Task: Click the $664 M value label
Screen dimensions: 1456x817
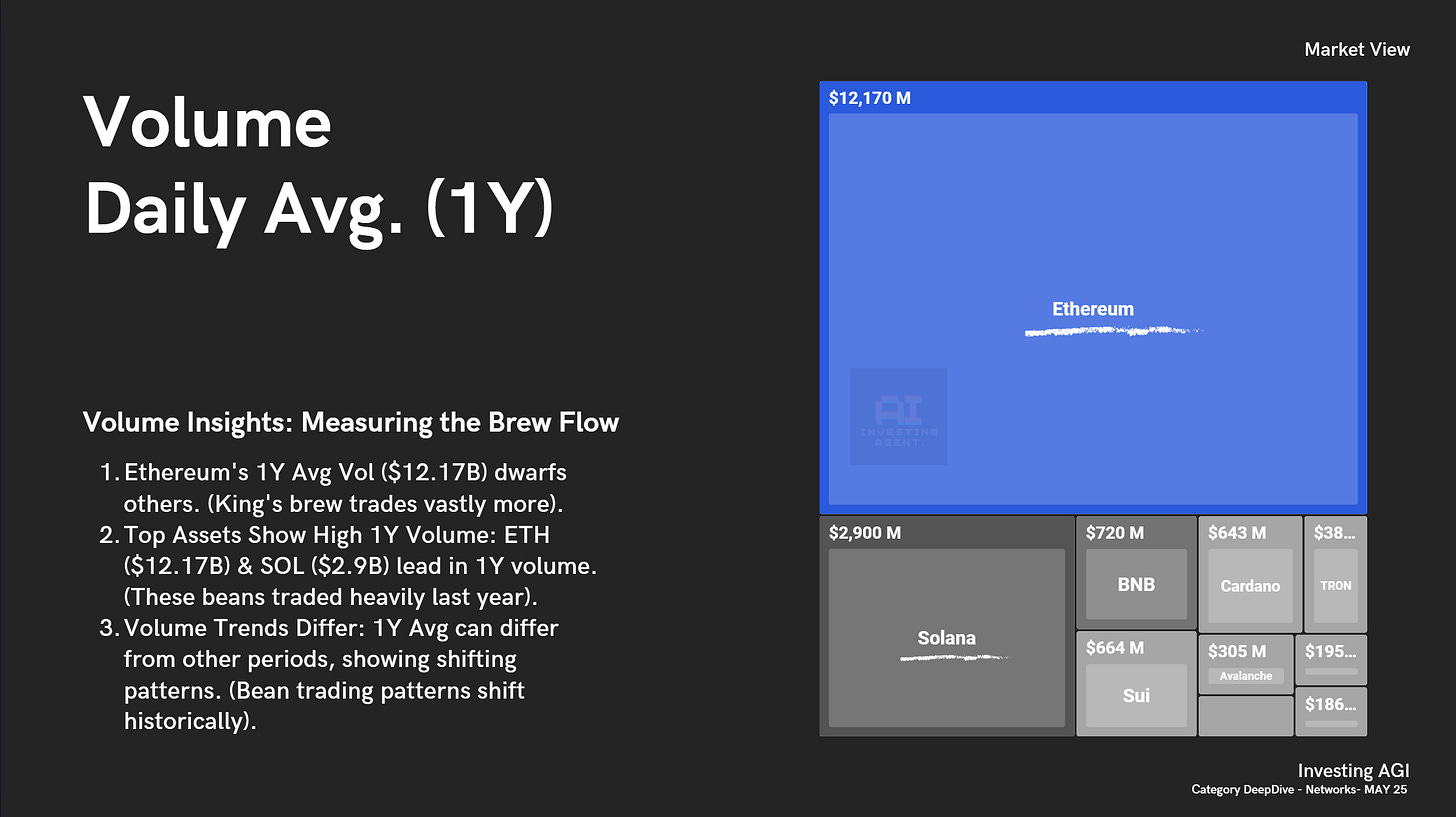Action: click(x=1115, y=648)
